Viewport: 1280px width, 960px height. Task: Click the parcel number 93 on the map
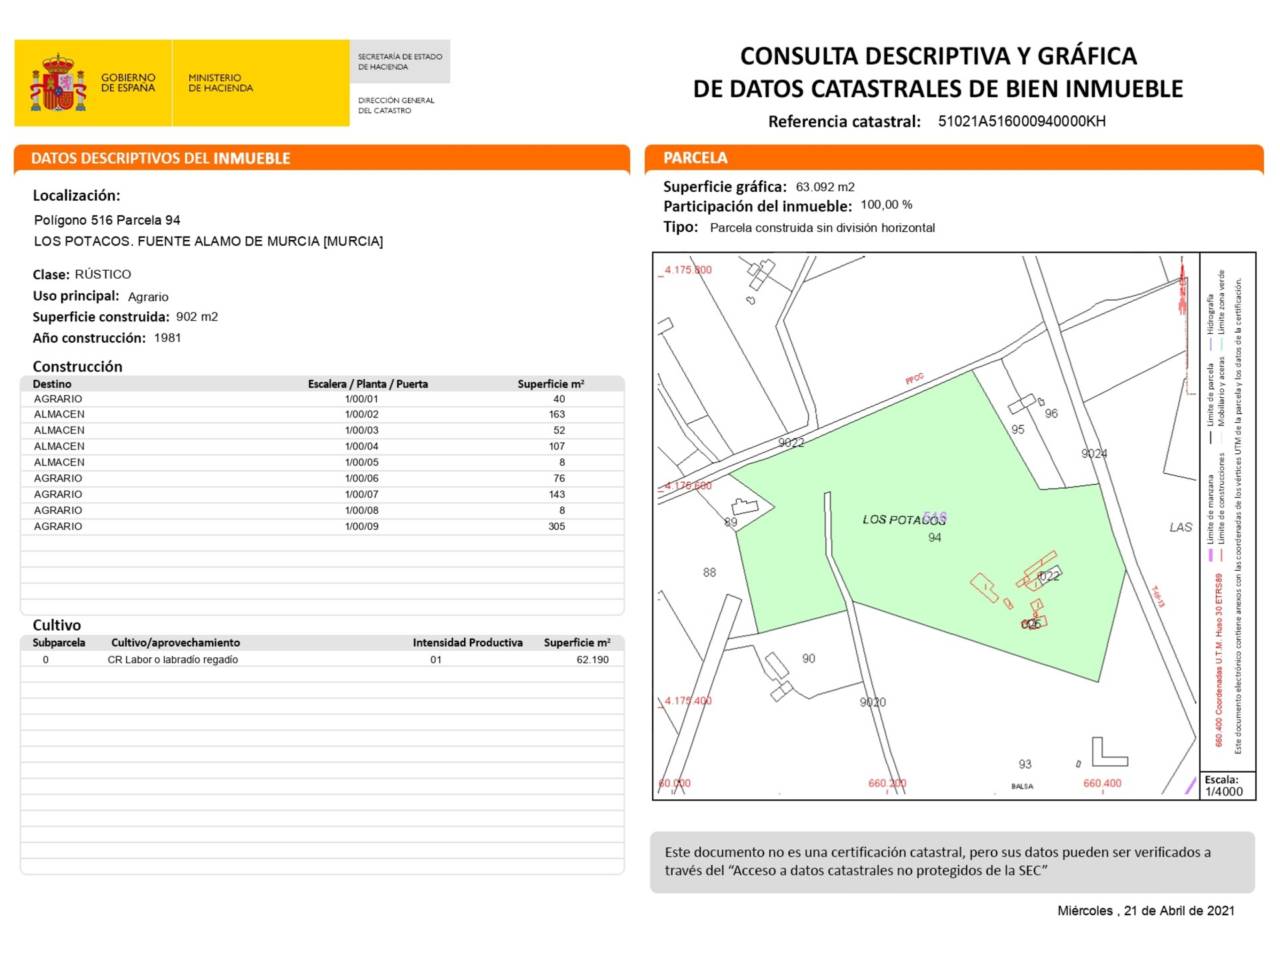coord(1025,764)
